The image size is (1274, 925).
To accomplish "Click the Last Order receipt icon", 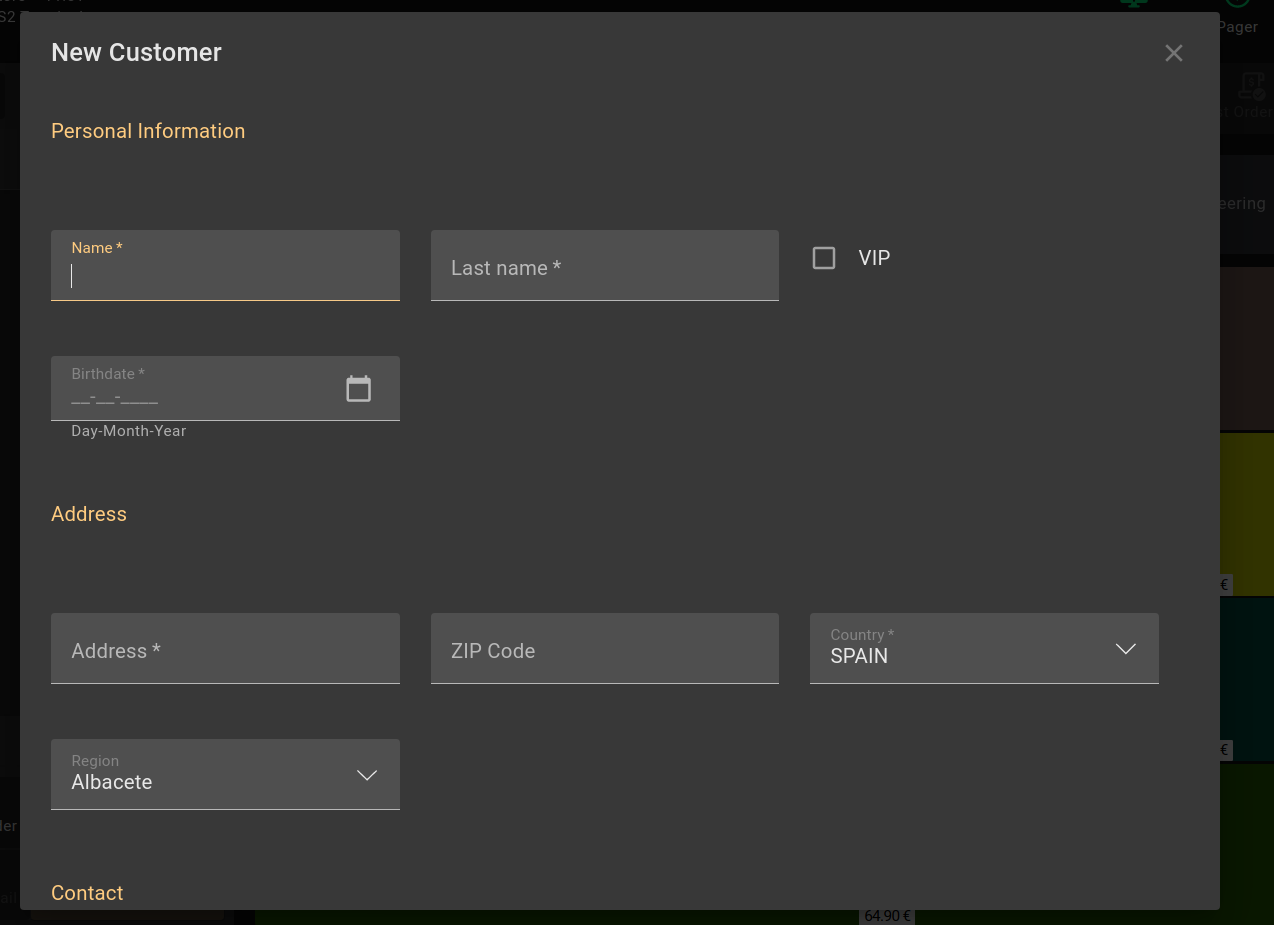I will point(1250,86).
